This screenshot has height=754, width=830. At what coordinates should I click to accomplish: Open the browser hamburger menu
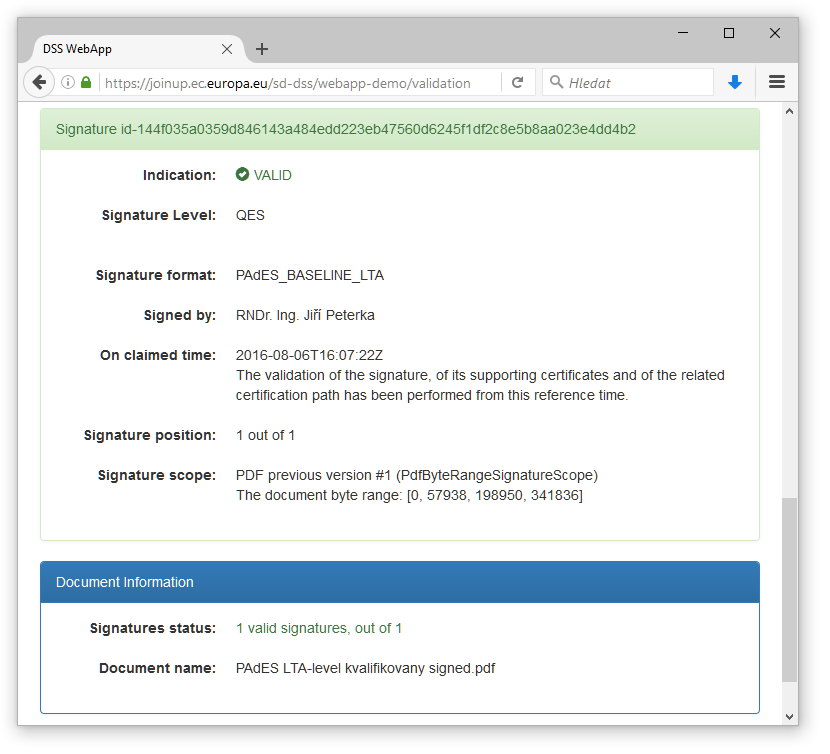click(x=777, y=82)
